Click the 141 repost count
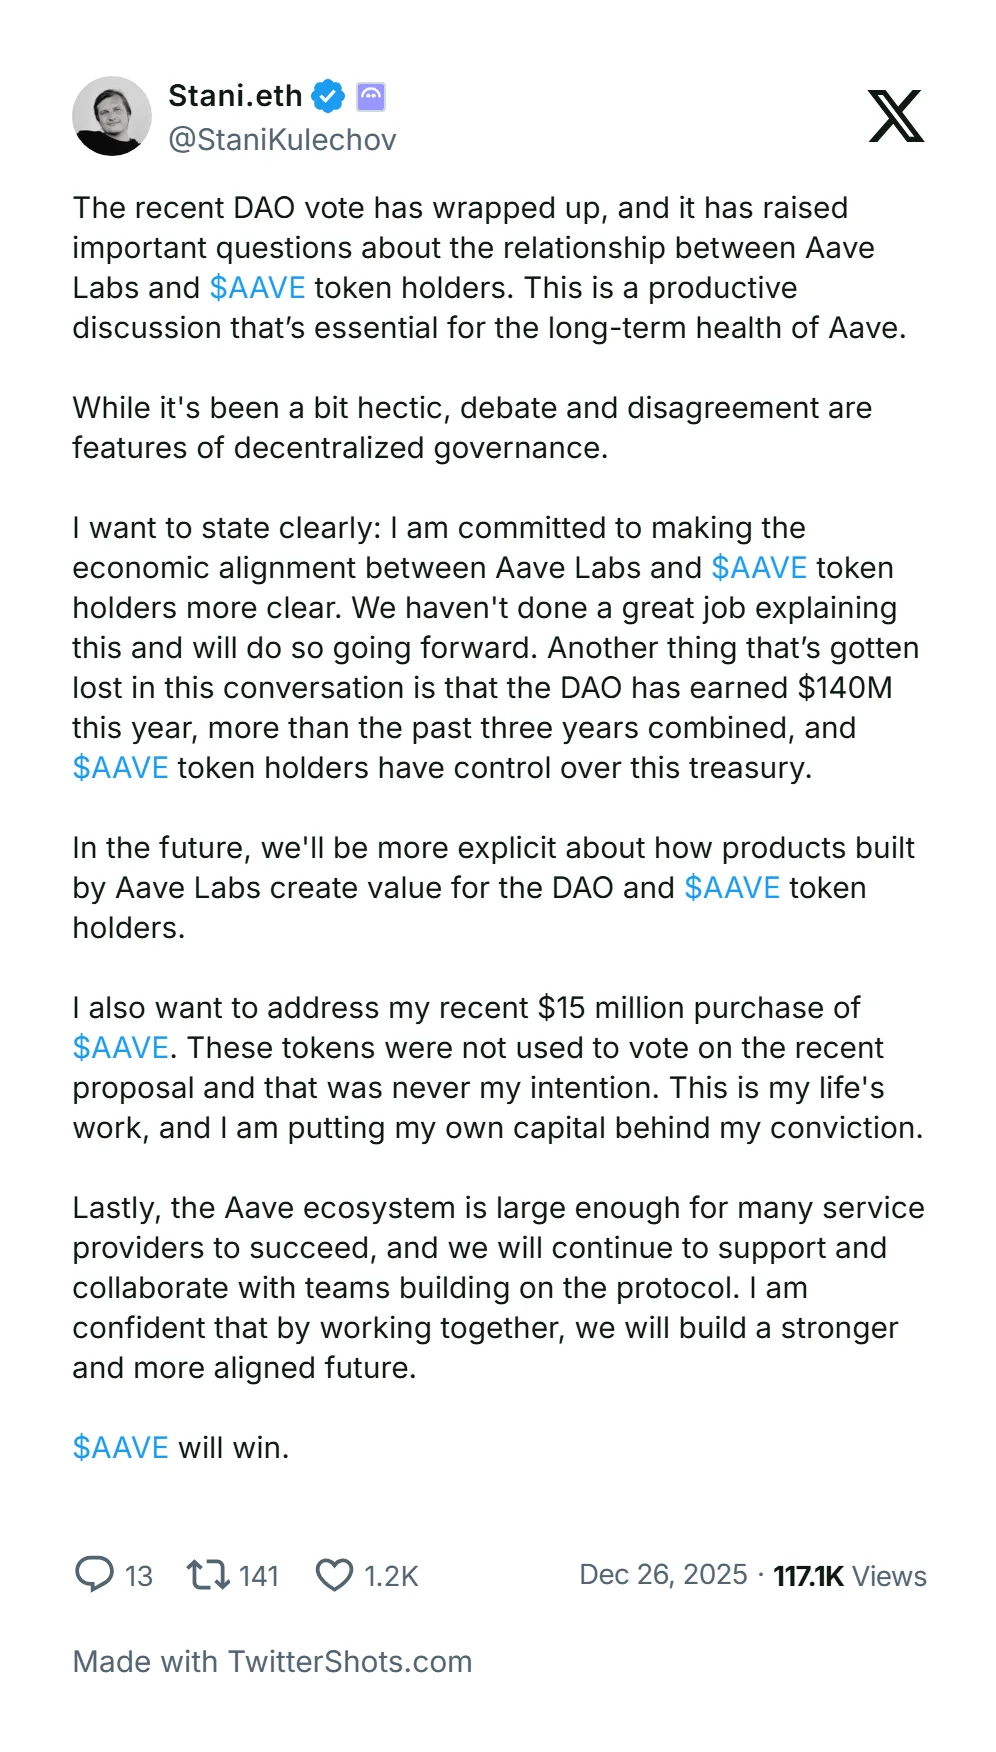The image size is (996, 1752). click(x=258, y=1576)
